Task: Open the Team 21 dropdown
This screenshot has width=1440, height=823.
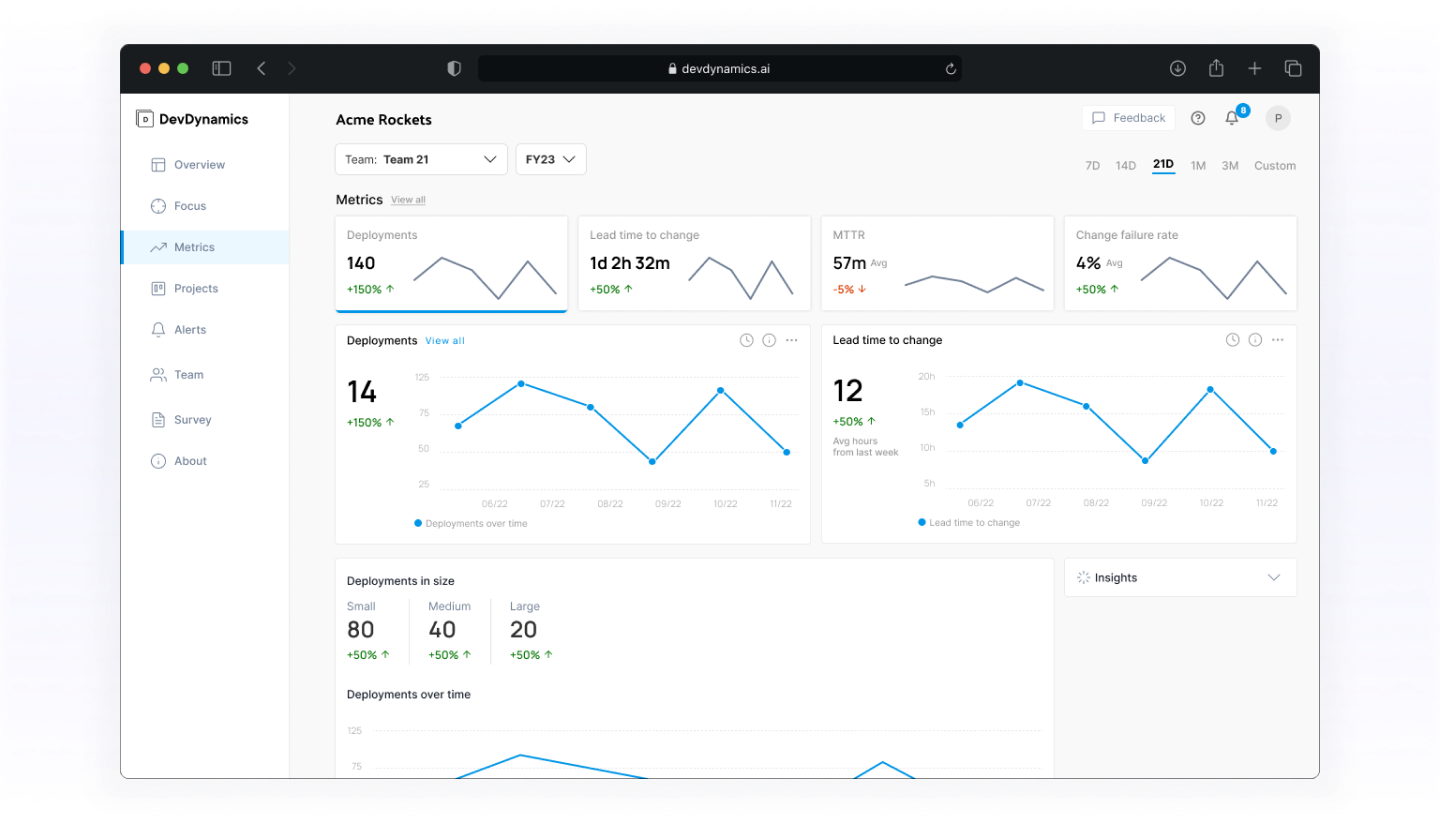Action: point(420,159)
